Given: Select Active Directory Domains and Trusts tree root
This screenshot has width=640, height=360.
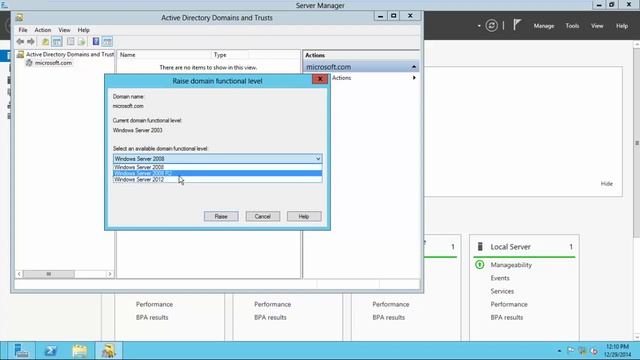Looking at the screenshot, I should click(x=70, y=54).
